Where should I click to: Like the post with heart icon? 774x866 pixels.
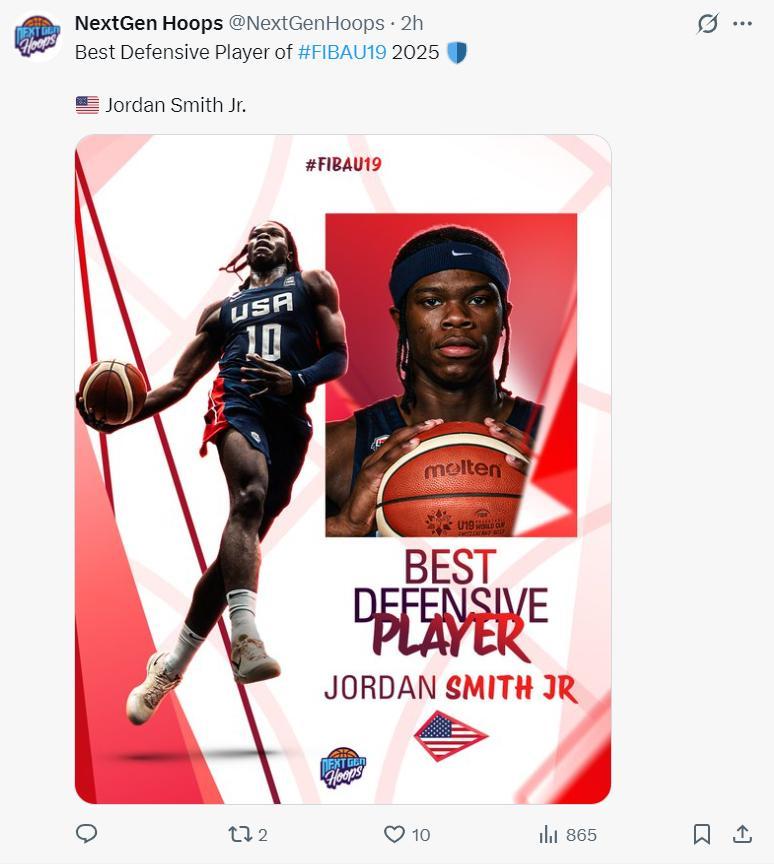[x=394, y=834]
